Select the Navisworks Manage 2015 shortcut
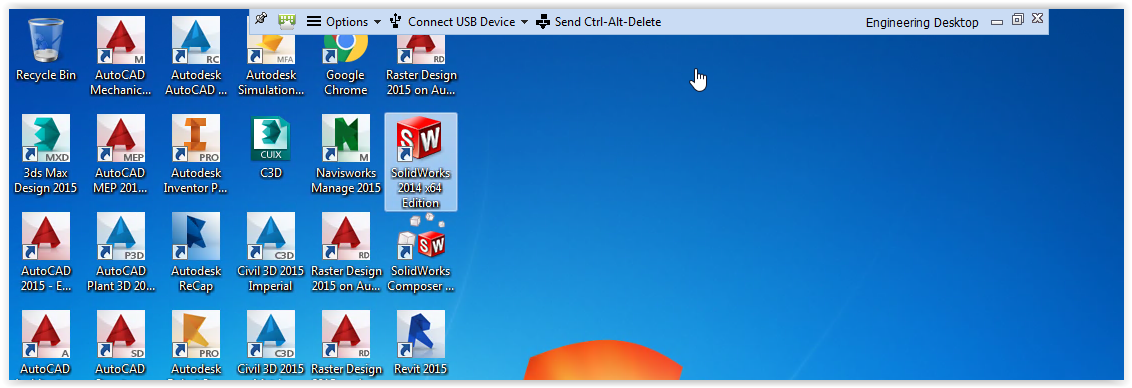Viewport: 1132px width, 388px height. coord(346,155)
